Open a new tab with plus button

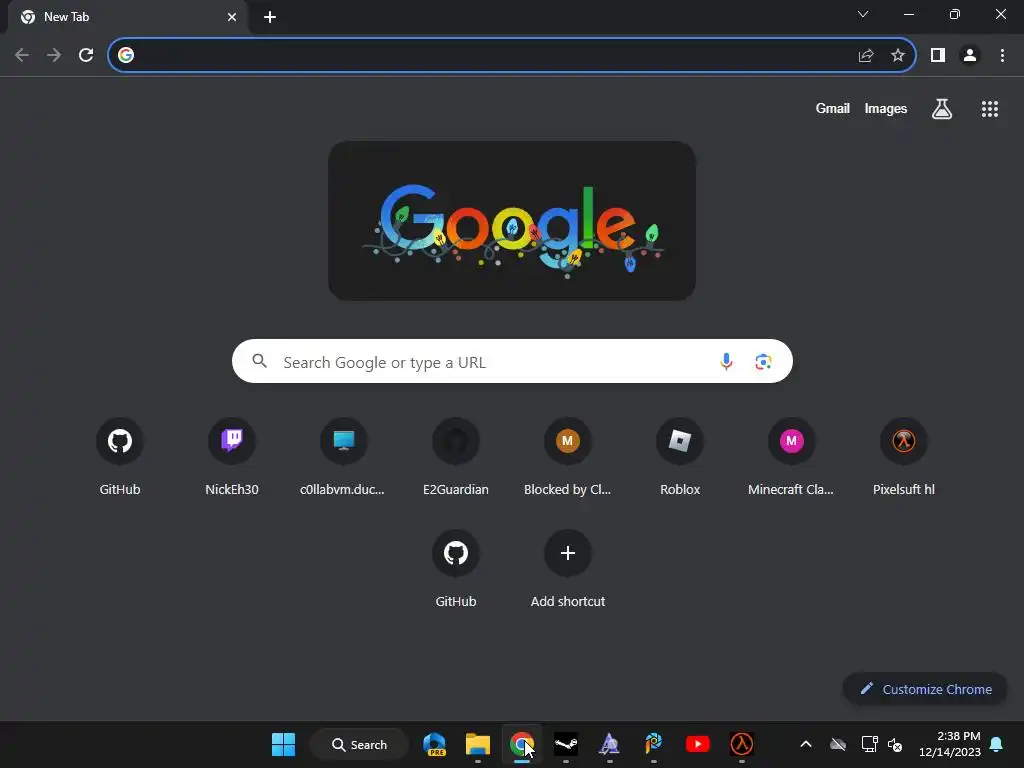click(x=270, y=17)
